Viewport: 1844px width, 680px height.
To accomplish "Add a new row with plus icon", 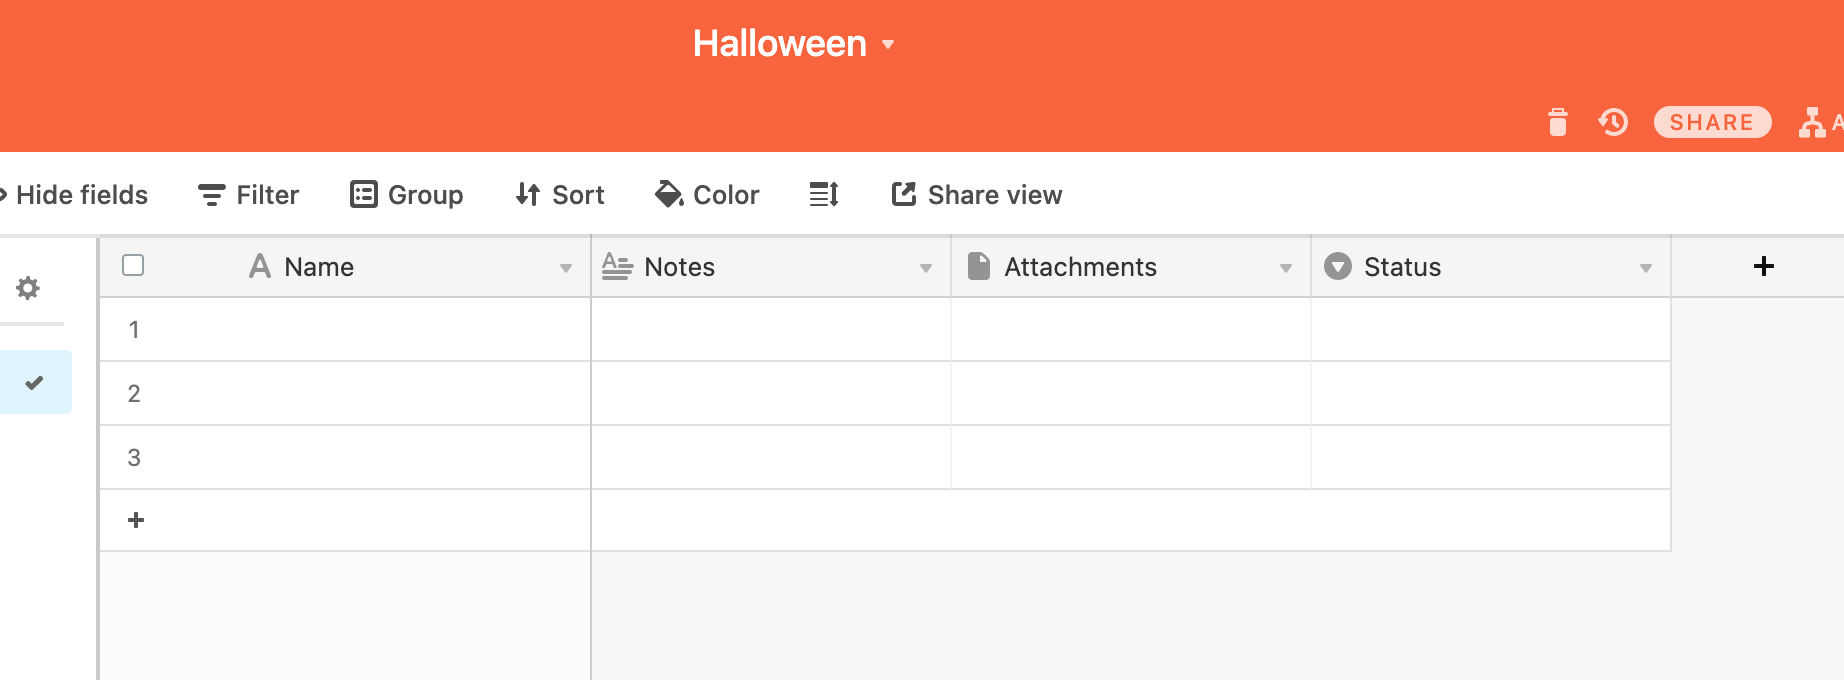I will (136, 520).
